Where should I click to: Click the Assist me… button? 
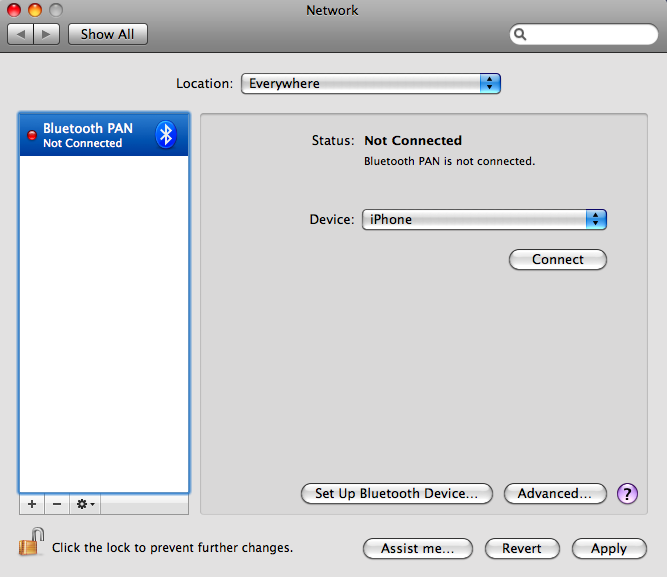[418, 548]
